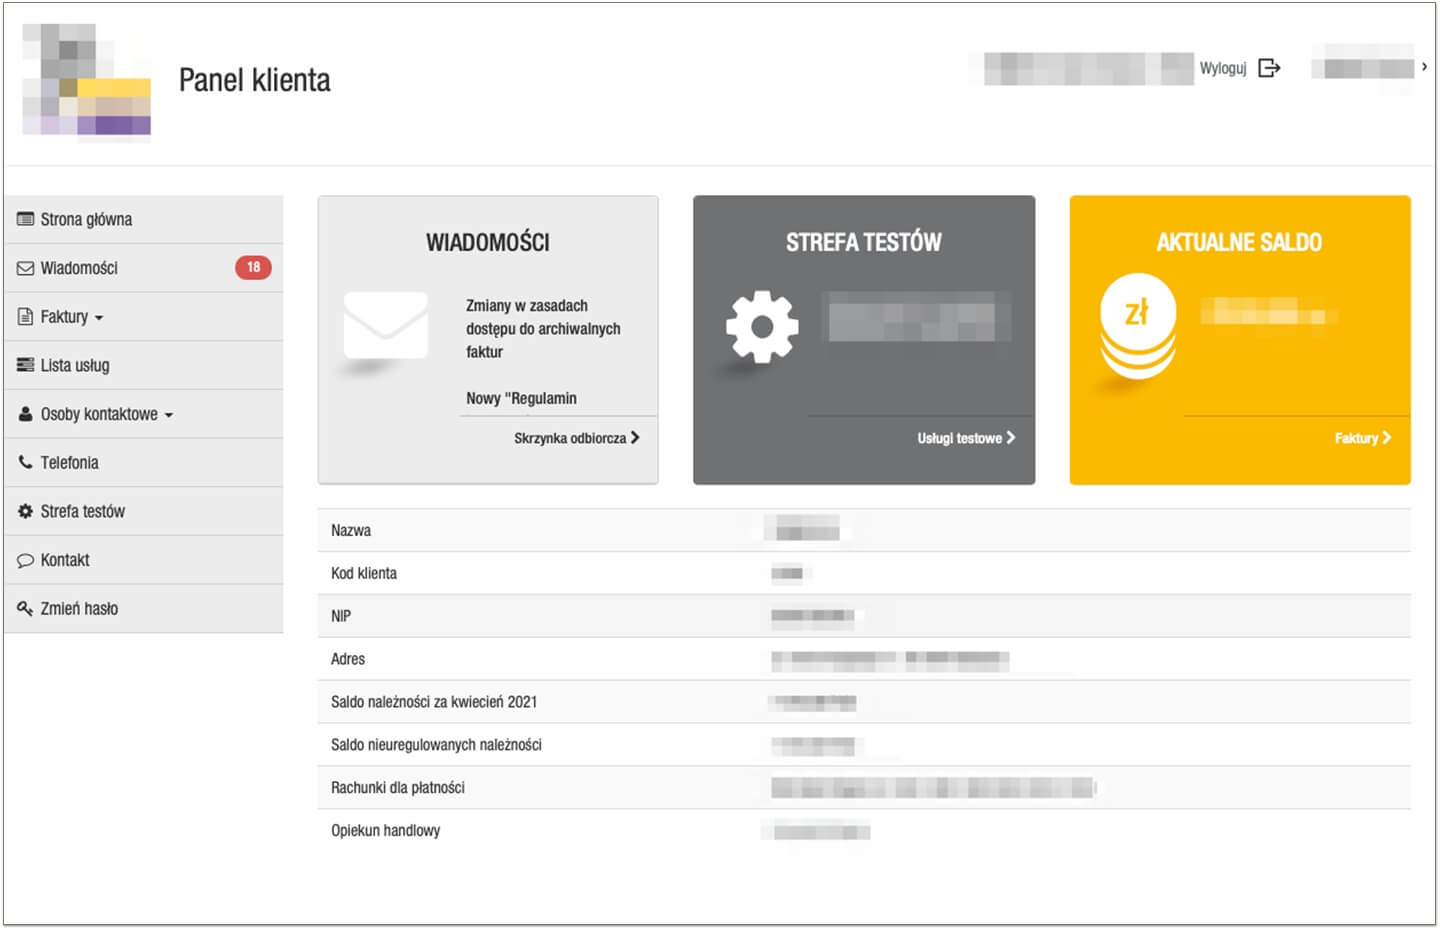Open Lista usług menu item

(144, 365)
